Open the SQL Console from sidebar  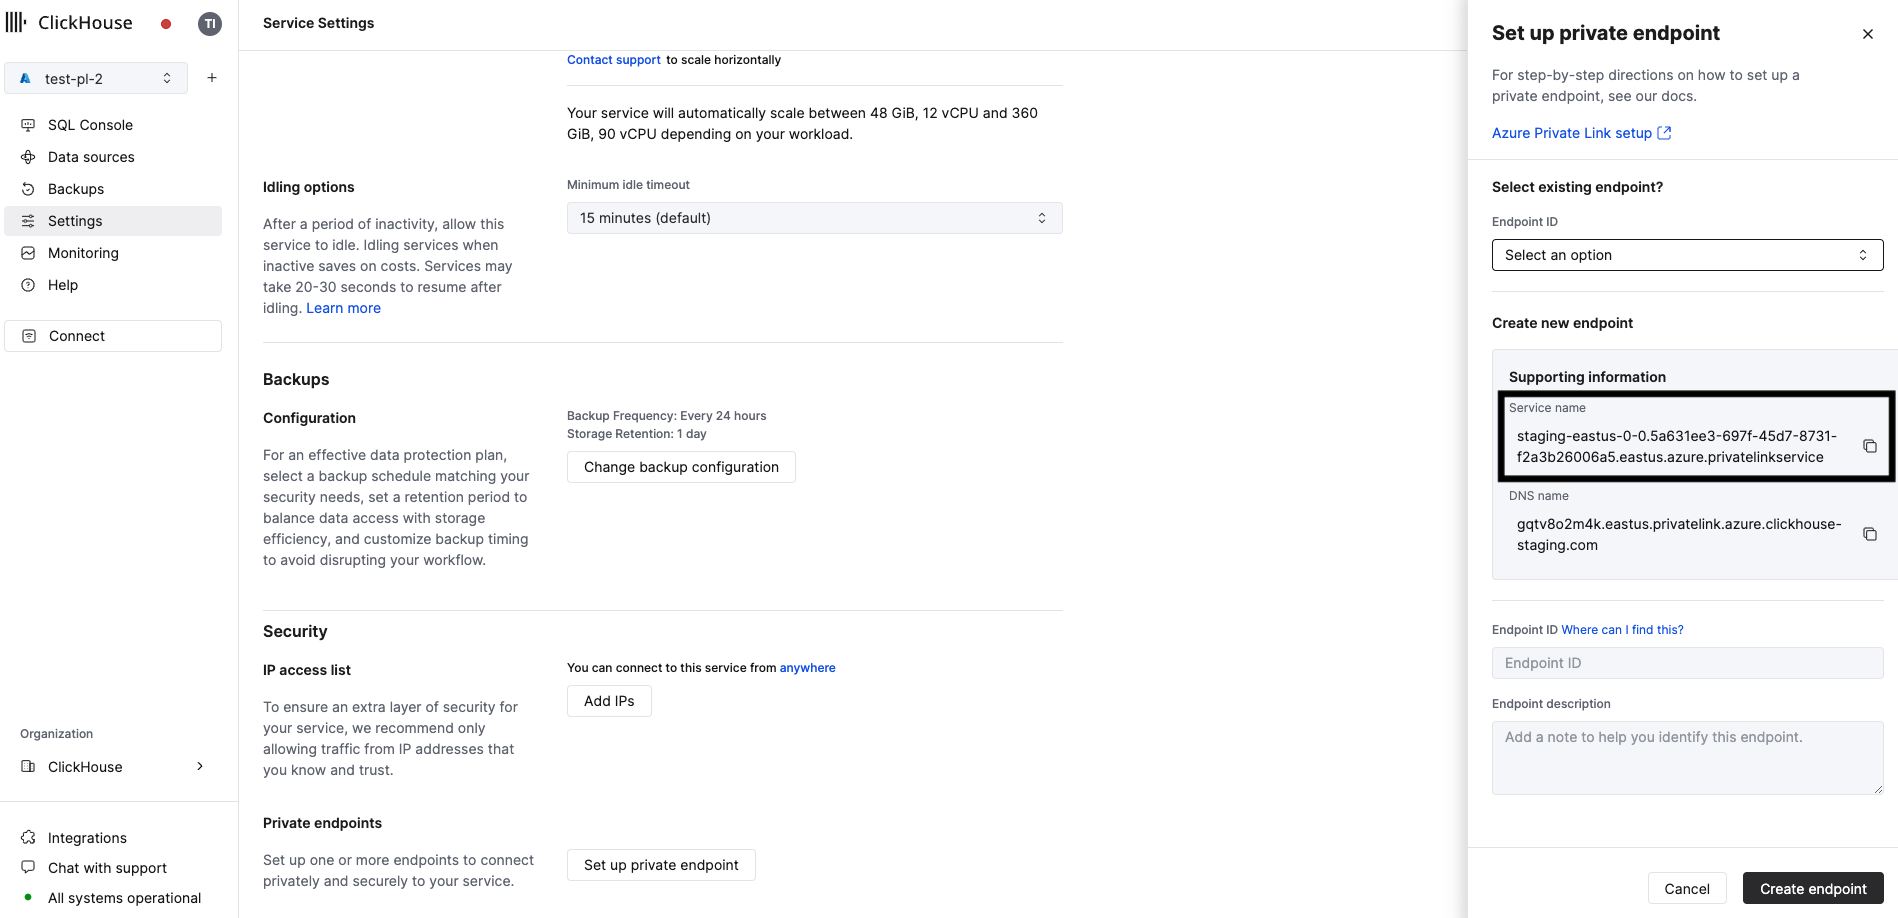(89, 124)
